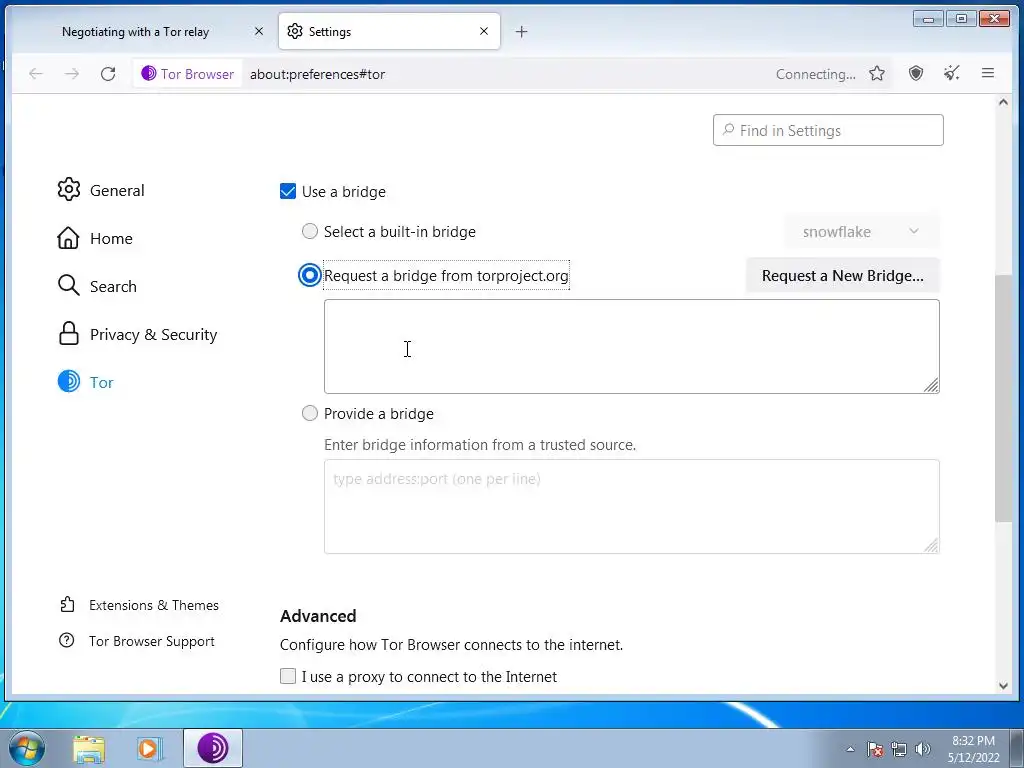
Task: Open General settings category
Action: point(101,190)
